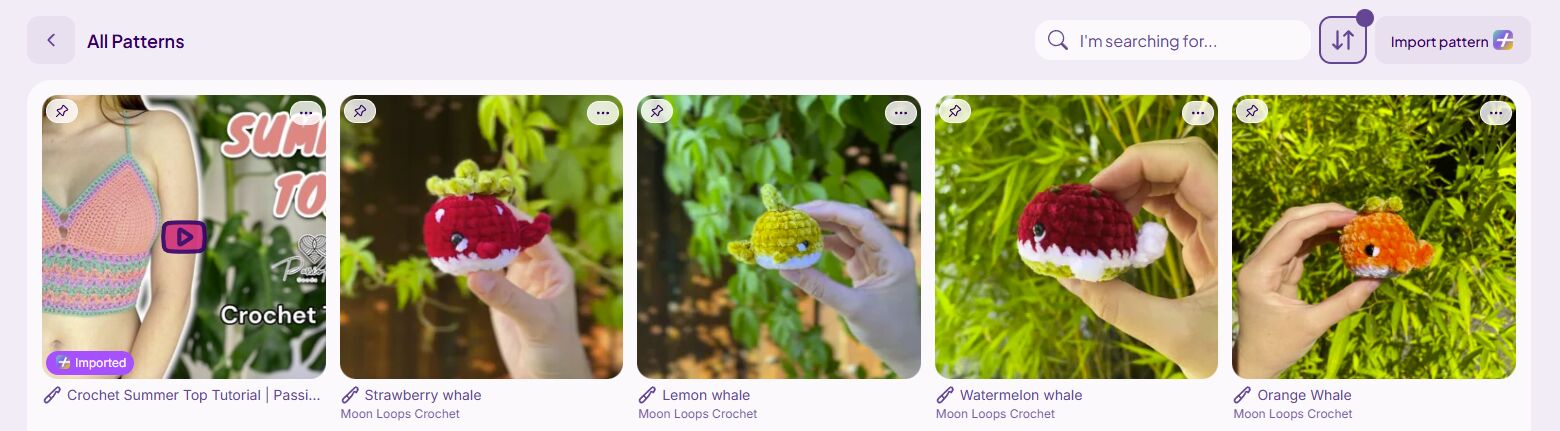Open options menu on Crochet Summer Top card
The height and width of the screenshot is (431, 1560).
pos(306,113)
